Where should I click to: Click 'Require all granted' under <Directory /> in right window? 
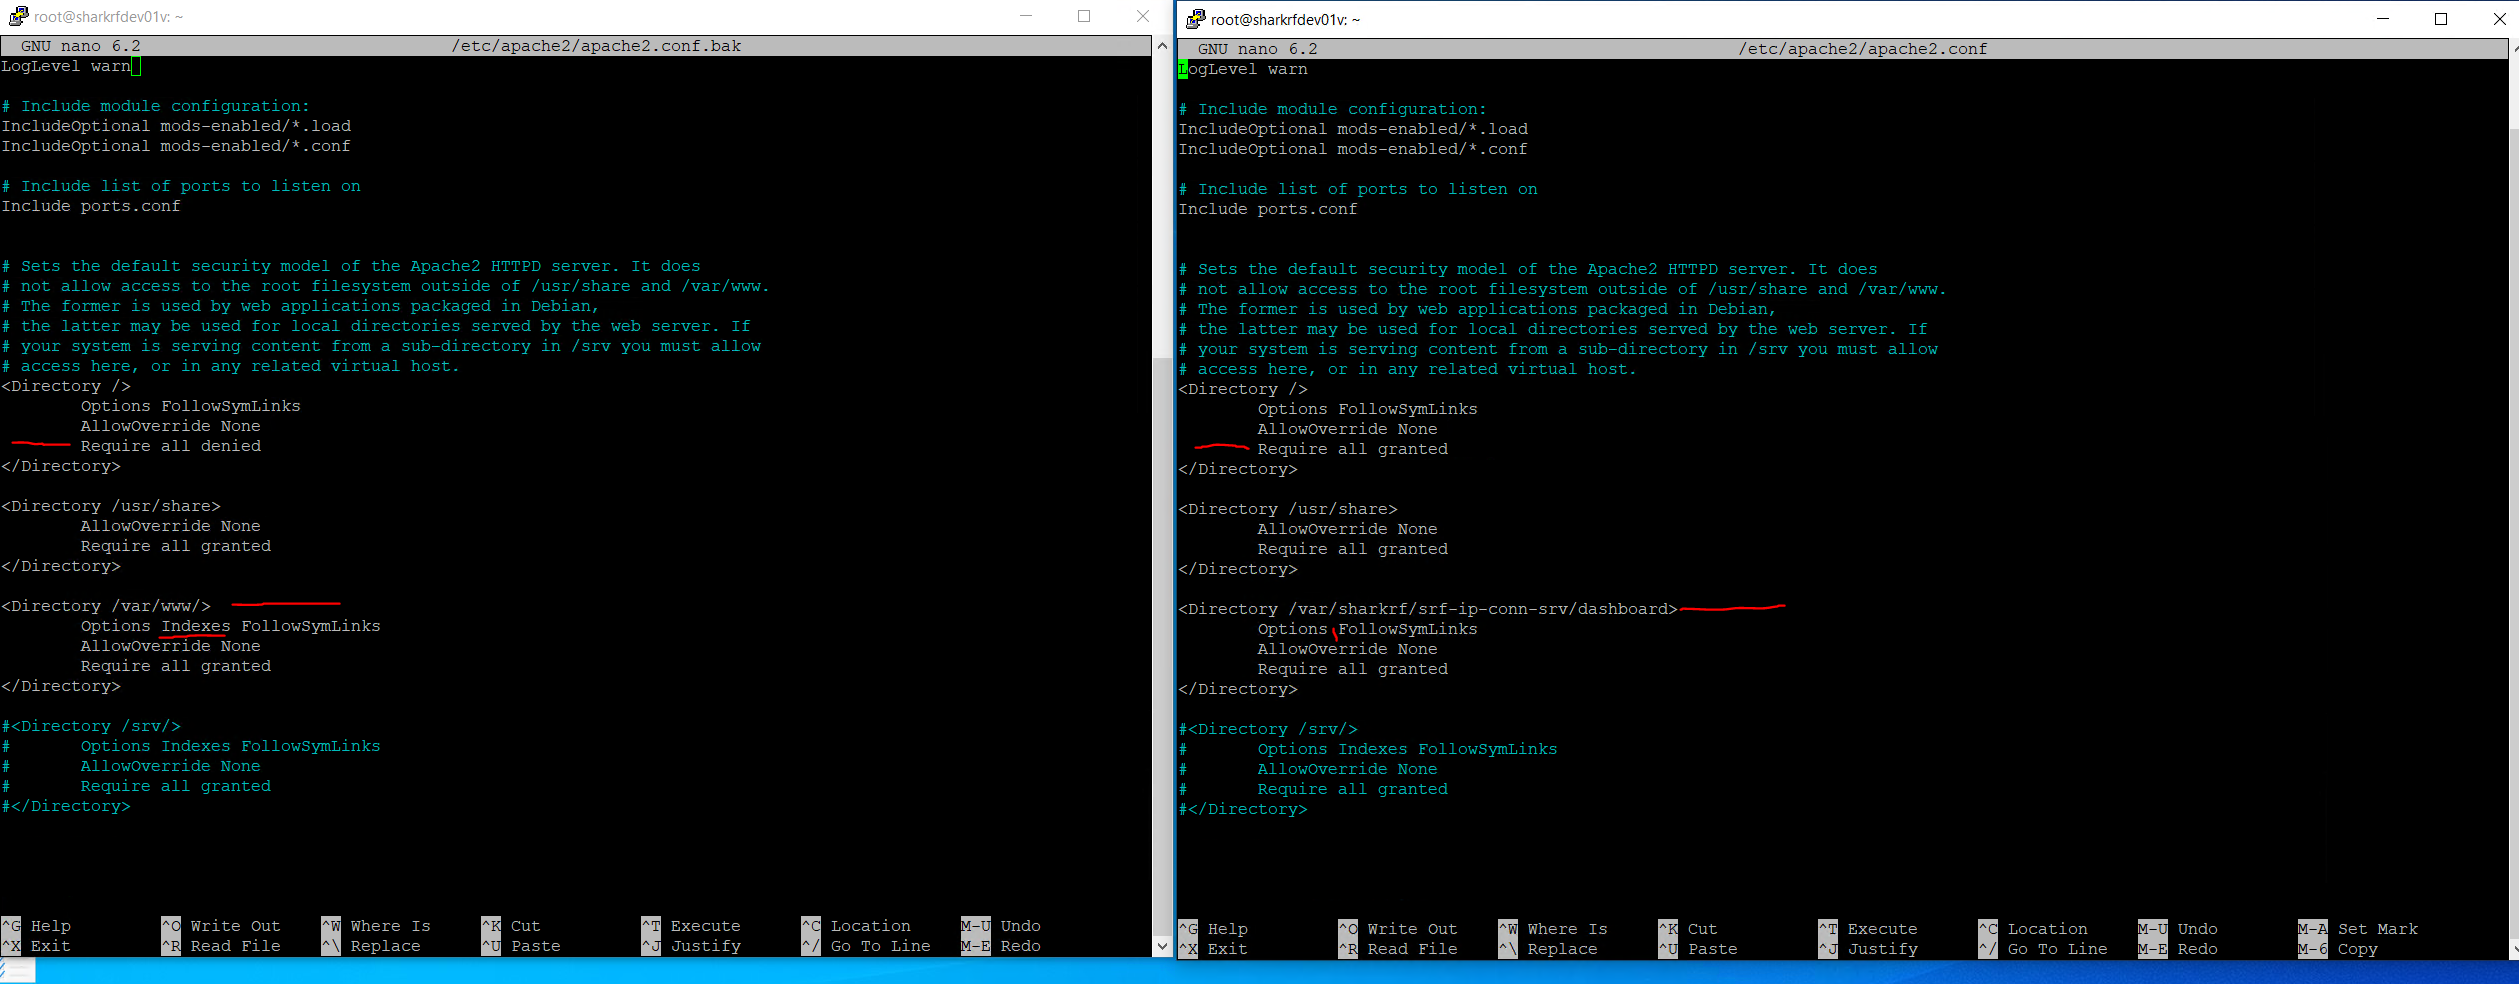(x=1353, y=449)
